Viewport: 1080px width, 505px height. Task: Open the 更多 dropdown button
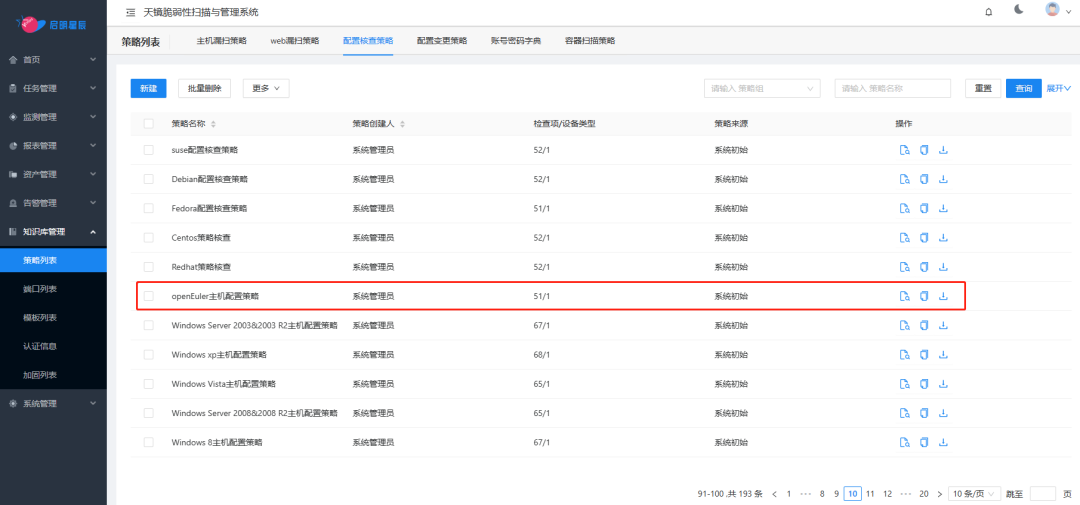[x=264, y=88]
